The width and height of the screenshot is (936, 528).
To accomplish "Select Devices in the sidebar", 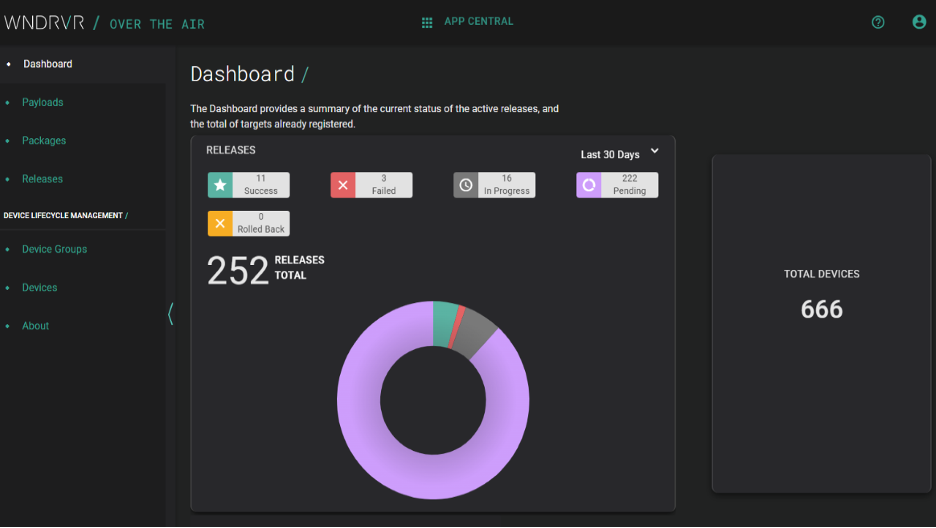I will tap(40, 288).
